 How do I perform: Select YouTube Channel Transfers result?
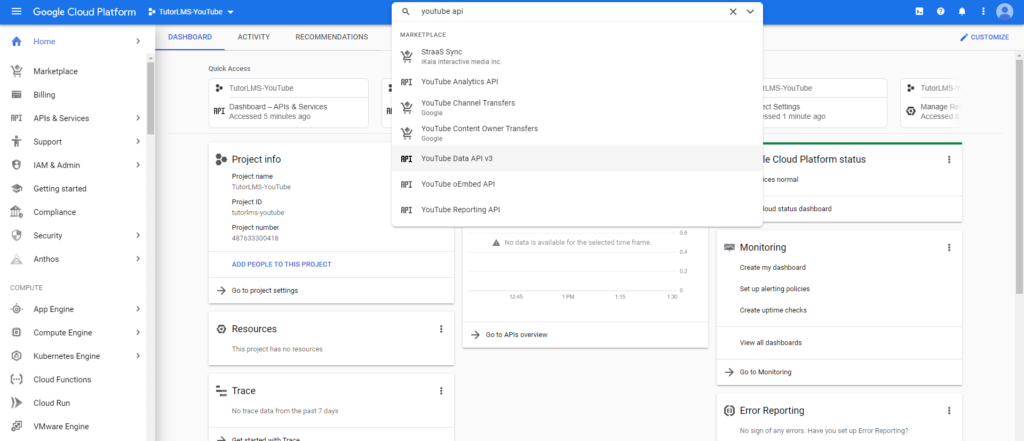click(x=577, y=107)
